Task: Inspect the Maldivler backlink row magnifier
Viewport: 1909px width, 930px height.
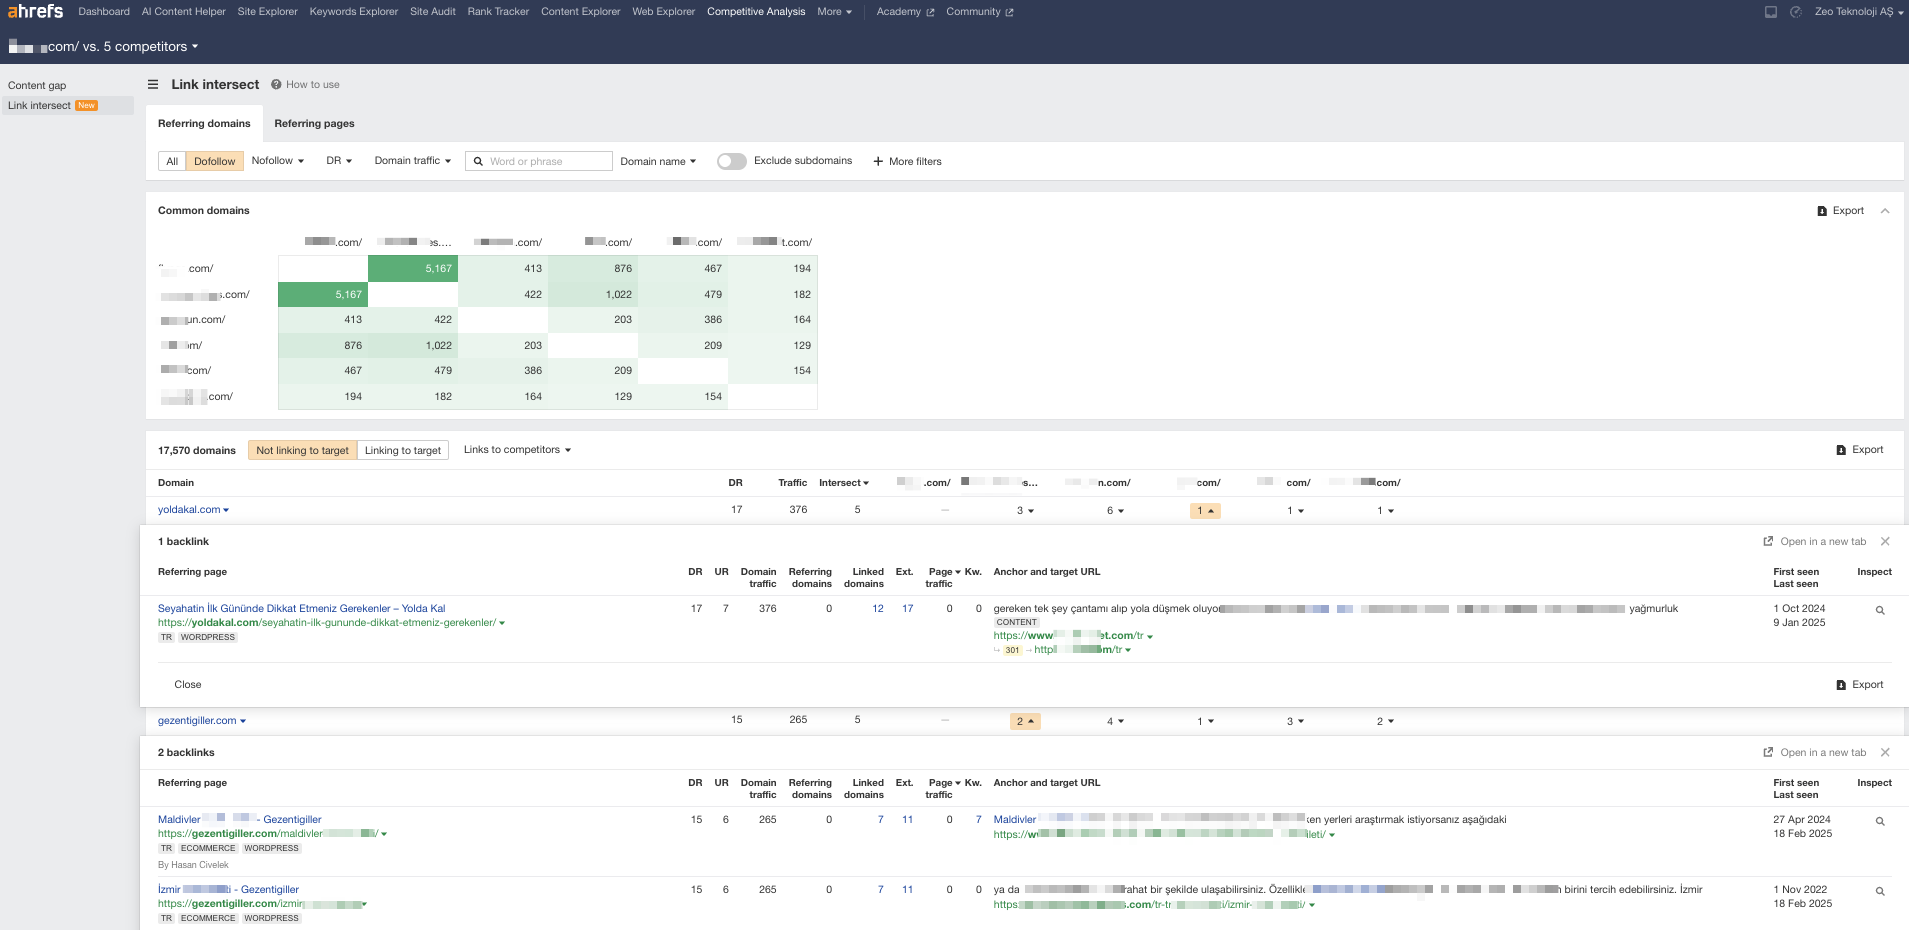Action: coord(1880,821)
